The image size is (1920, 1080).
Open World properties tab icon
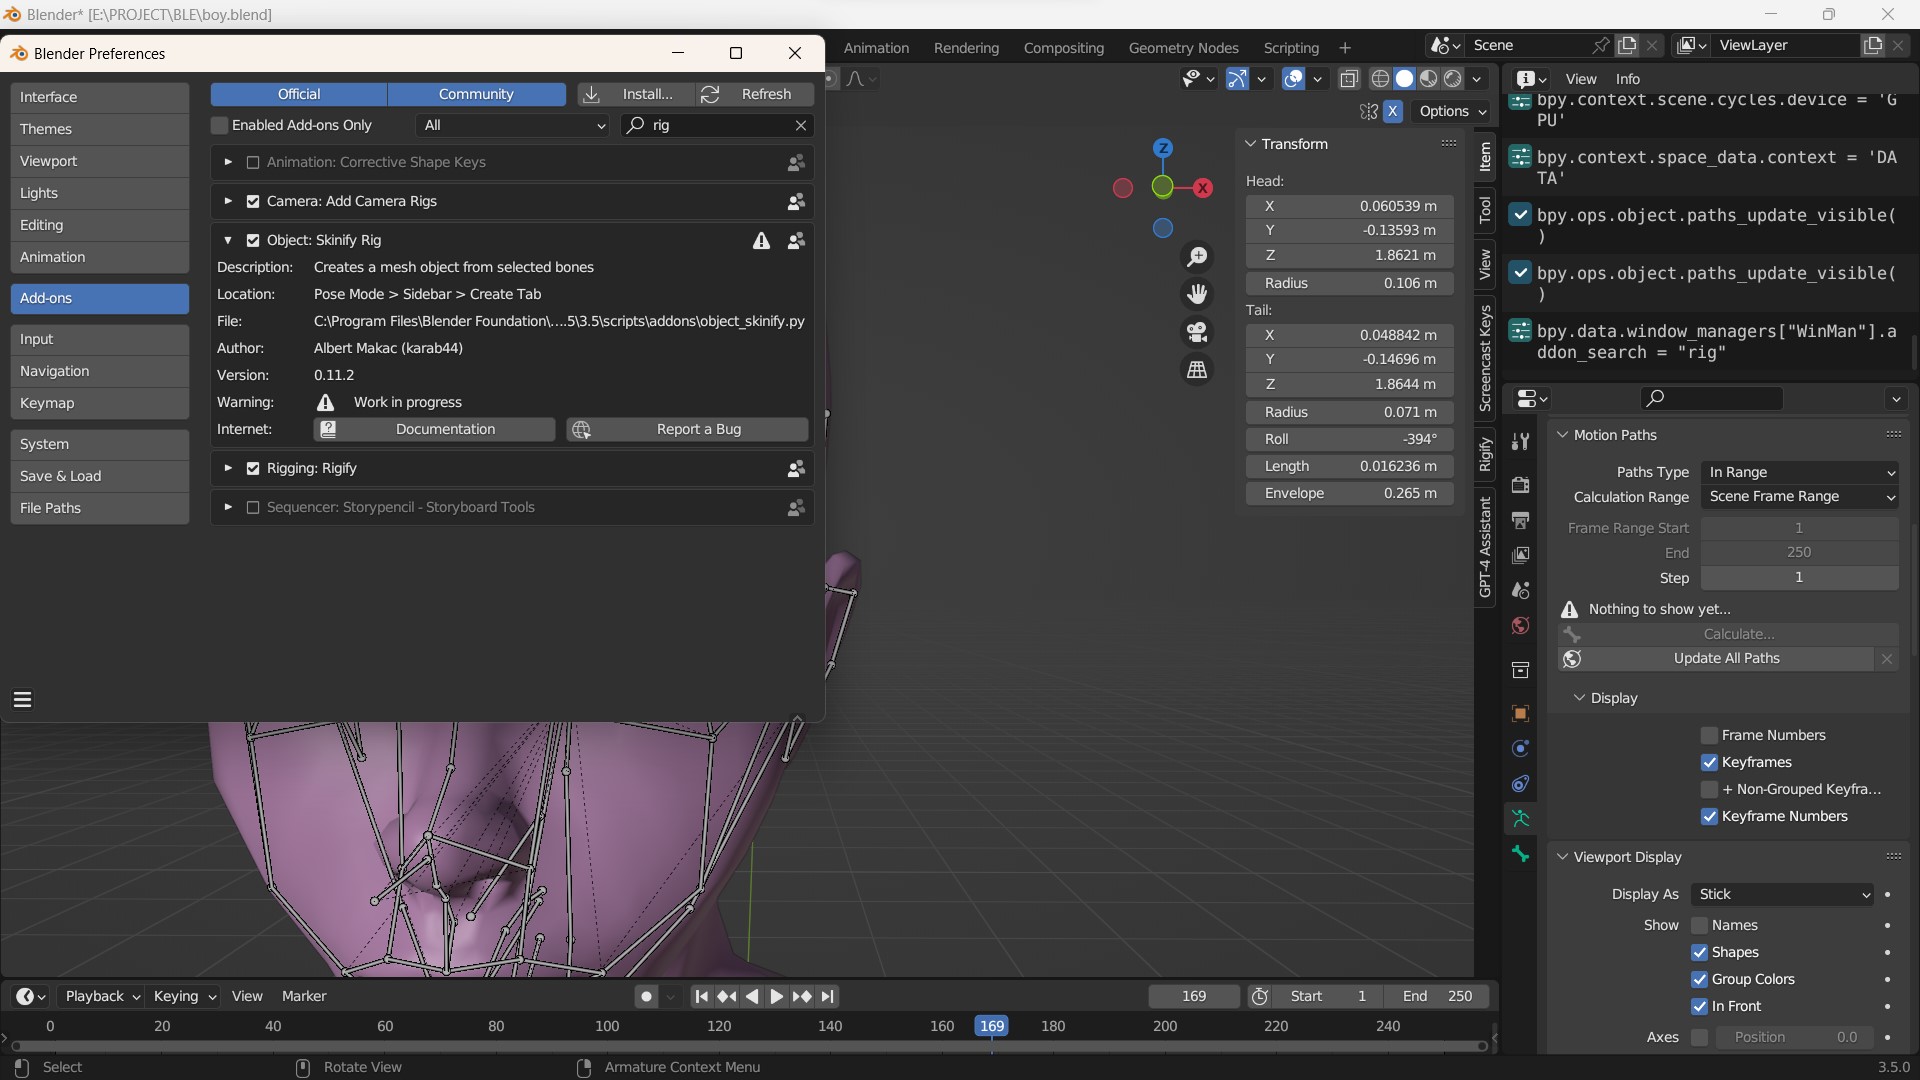click(1521, 626)
